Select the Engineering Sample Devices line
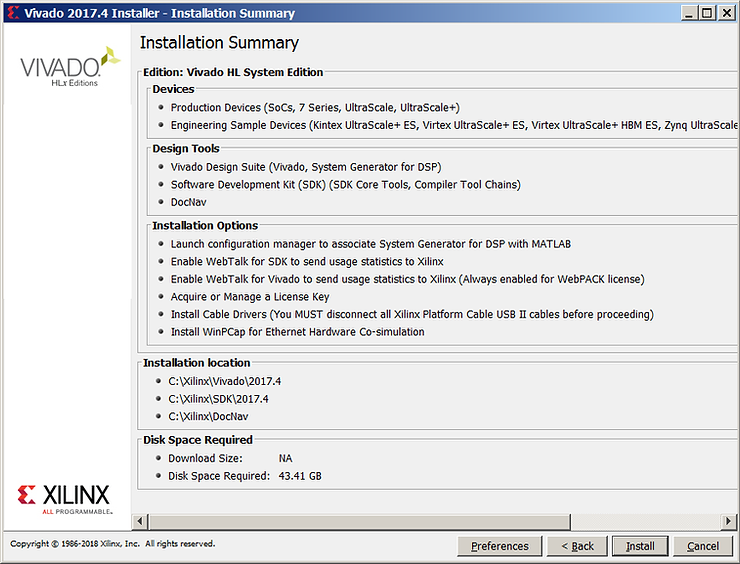 454,125
